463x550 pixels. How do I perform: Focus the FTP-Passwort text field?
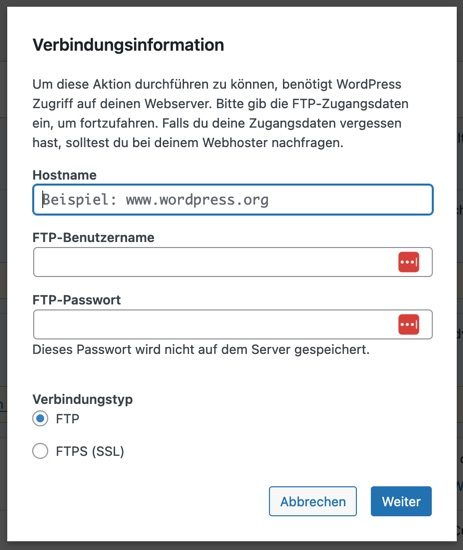233,324
